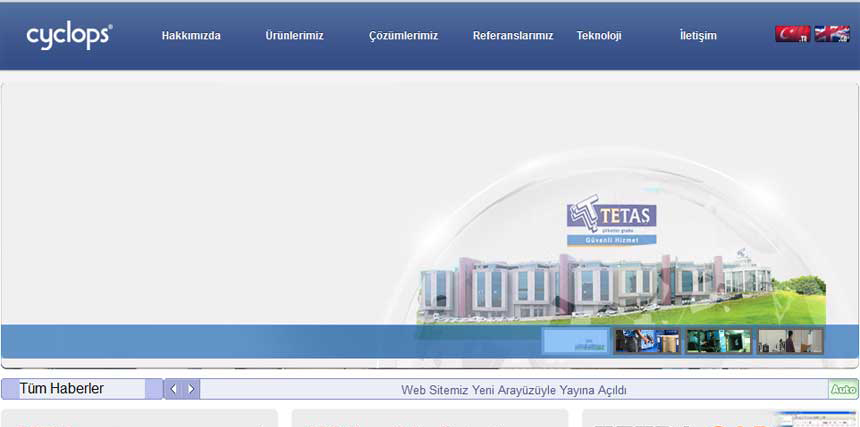
Task: Open the Teknoloji menu
Action: [x=598, y=36]
